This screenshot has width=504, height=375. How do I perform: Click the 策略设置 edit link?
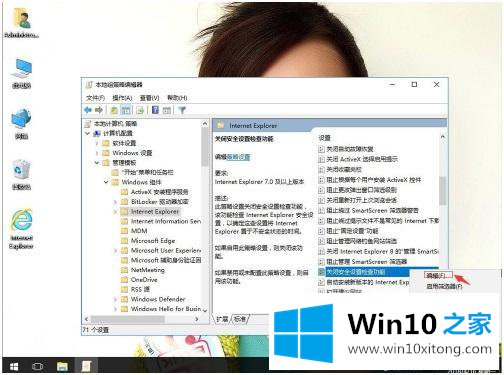coord(238,157)
